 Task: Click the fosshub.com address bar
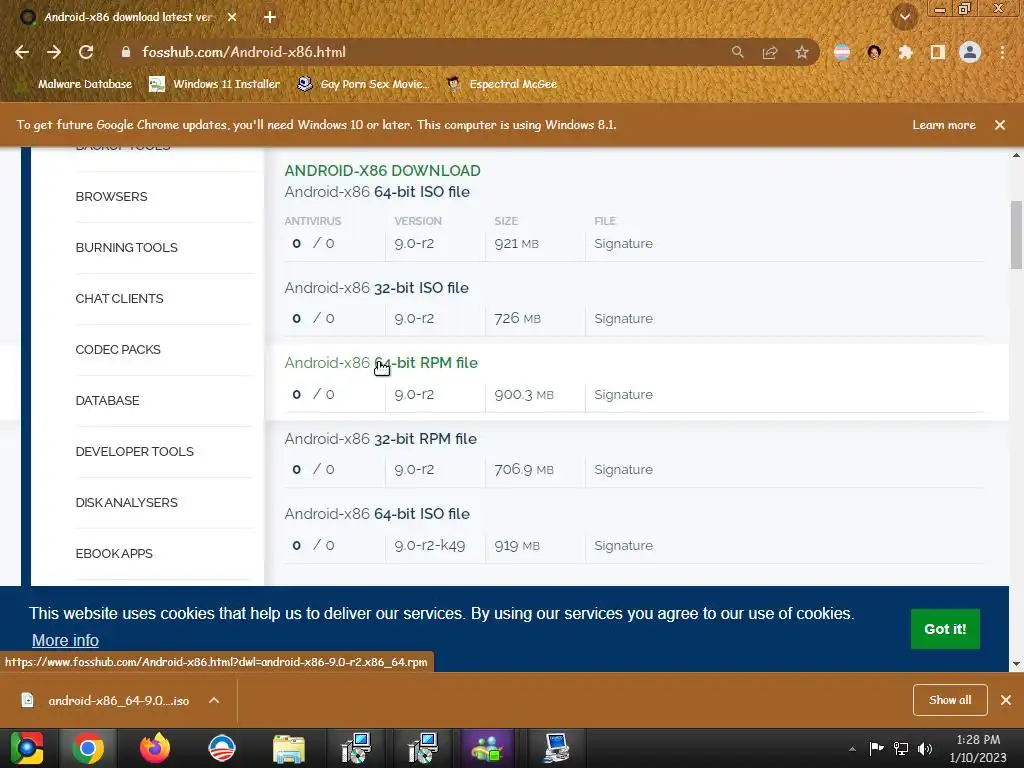tap(418, 52)
